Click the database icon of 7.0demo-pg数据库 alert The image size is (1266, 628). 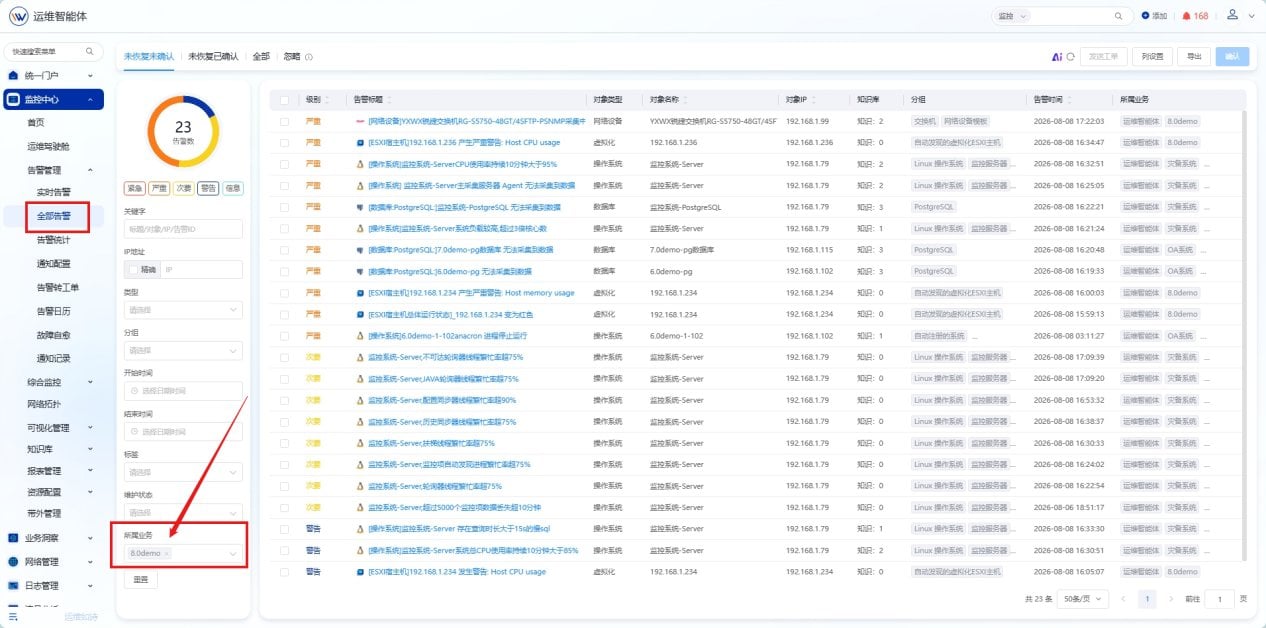pos(360,250)
